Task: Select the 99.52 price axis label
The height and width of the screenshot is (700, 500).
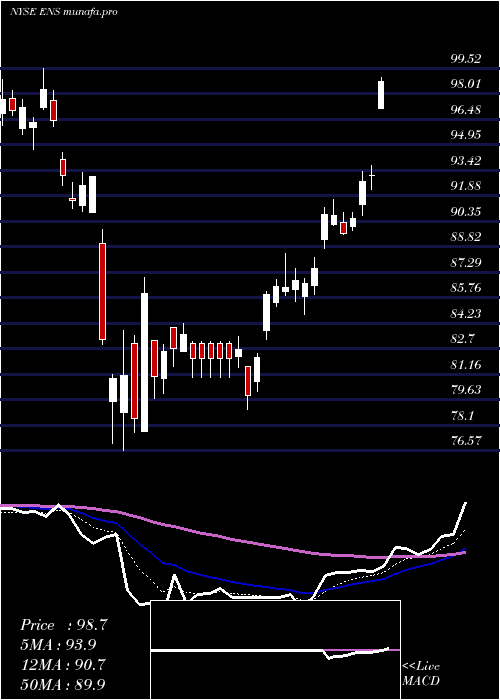Action: pos(466,58)
